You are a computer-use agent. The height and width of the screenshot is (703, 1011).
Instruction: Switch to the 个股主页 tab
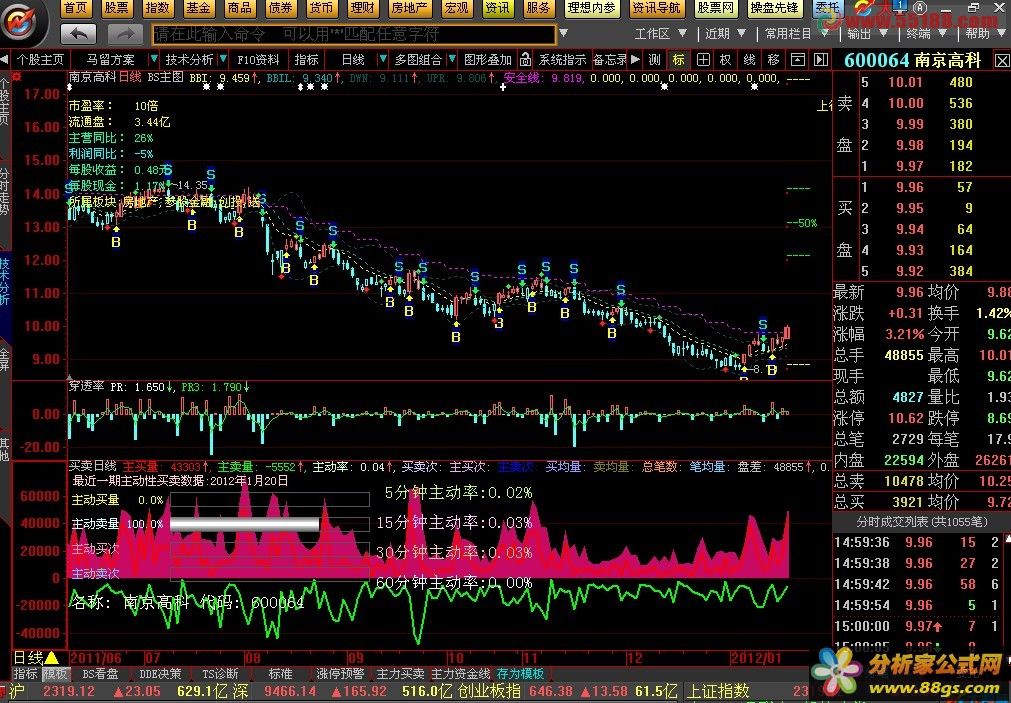tap(41, 60)
